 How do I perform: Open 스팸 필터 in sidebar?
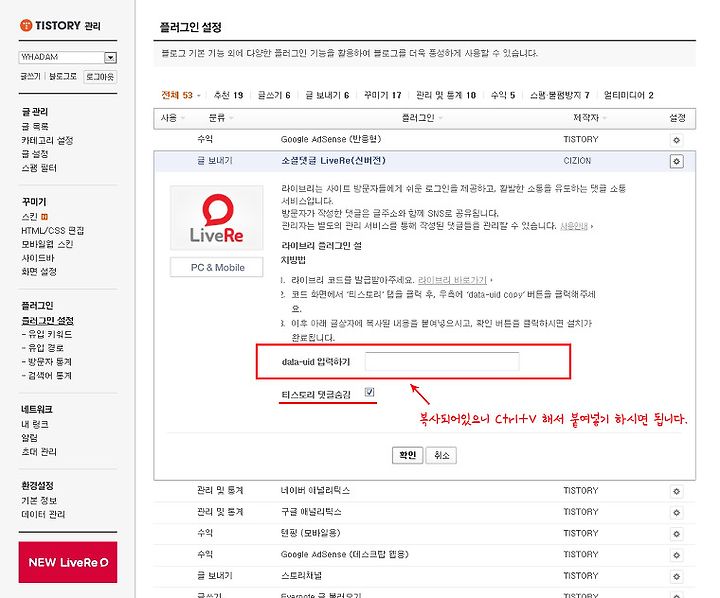(39, 168)
